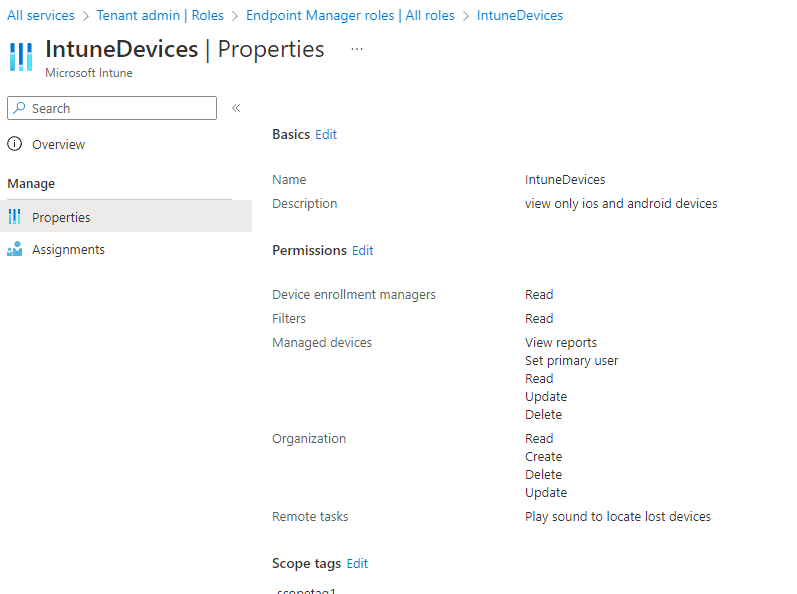Viewport: 797px width, 594px height.
Task: Select Properties in the Manage menu
Action: [x=126, y=217]
